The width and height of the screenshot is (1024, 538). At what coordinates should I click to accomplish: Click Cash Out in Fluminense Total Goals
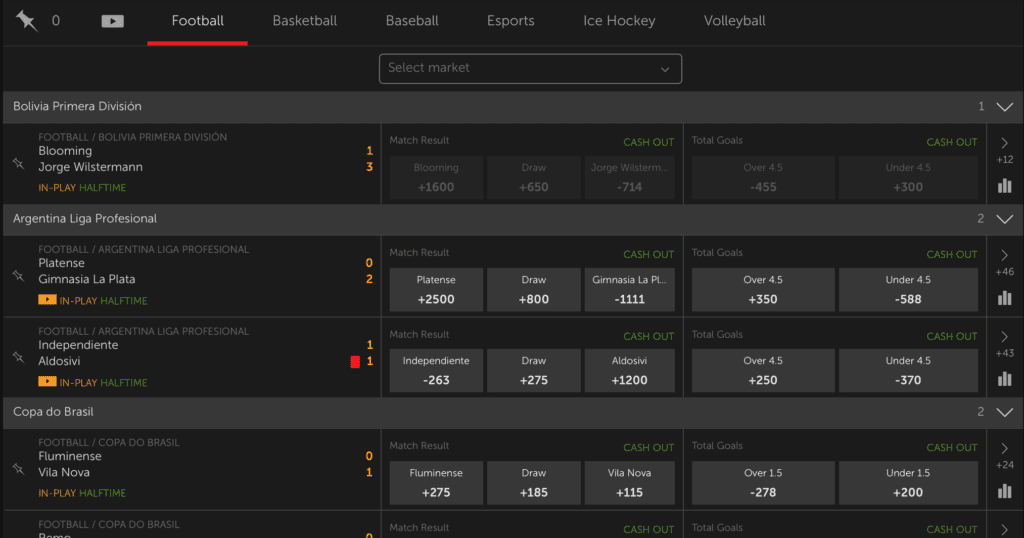point(952,447)
